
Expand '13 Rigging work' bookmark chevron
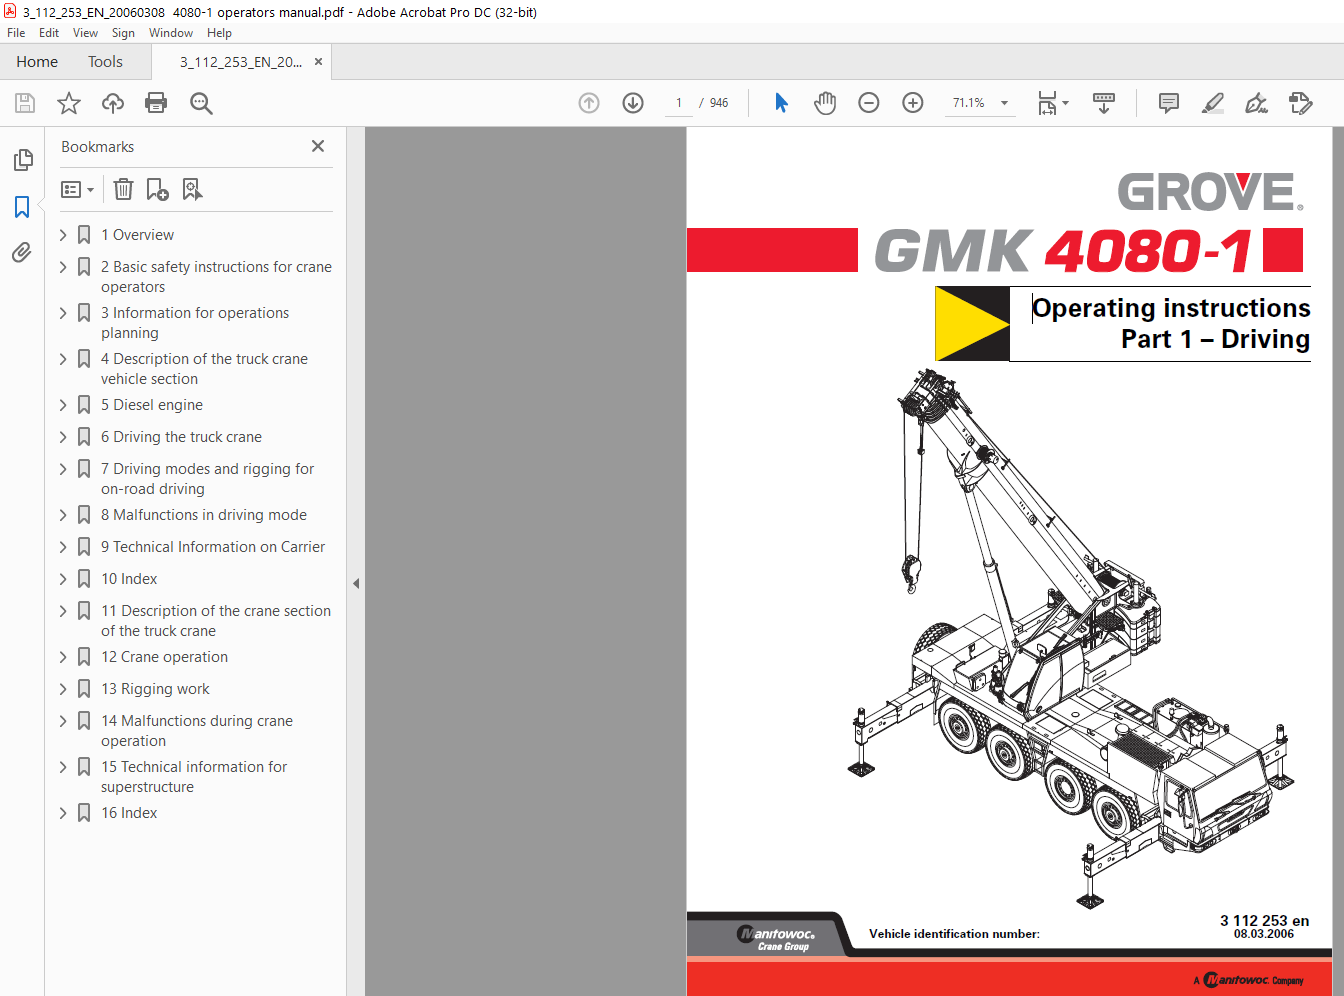click(x=63, y=689)
